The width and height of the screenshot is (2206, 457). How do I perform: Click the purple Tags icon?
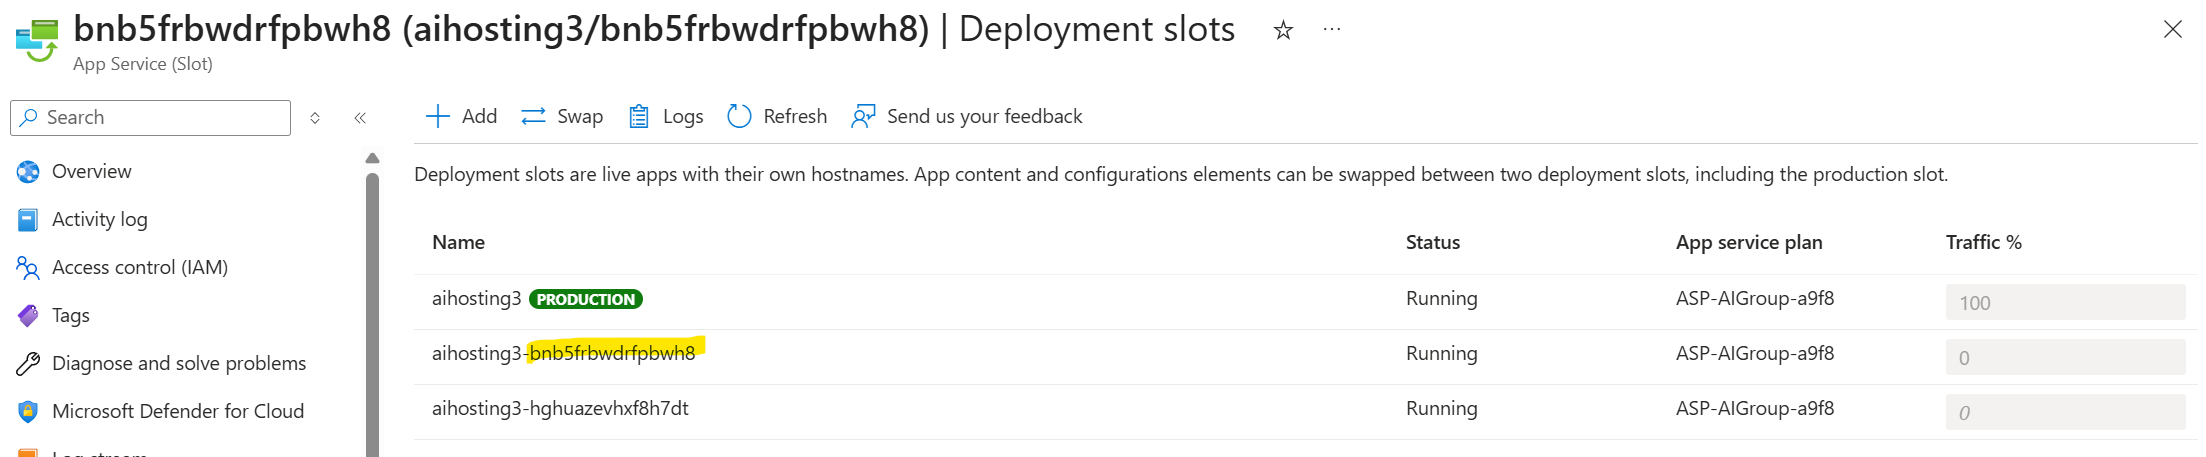click(x=28, y=316)
